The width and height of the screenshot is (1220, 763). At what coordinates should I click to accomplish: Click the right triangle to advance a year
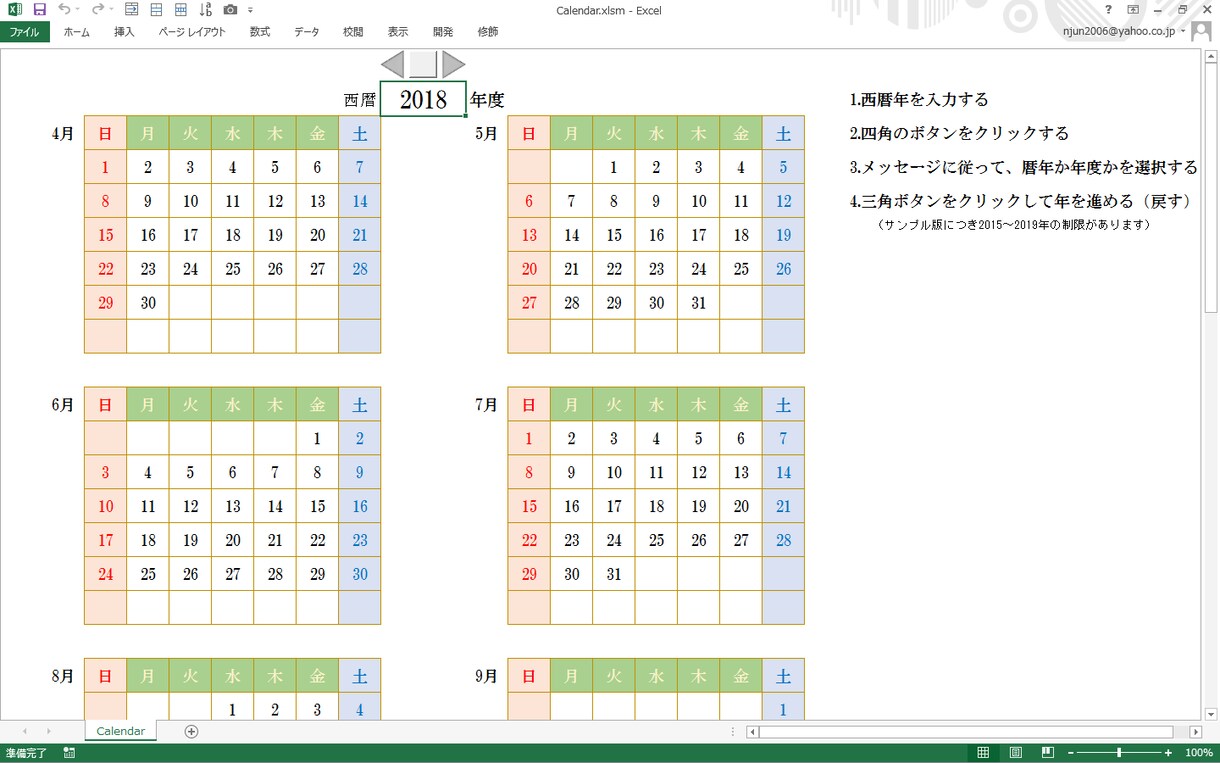click(454, 65)
